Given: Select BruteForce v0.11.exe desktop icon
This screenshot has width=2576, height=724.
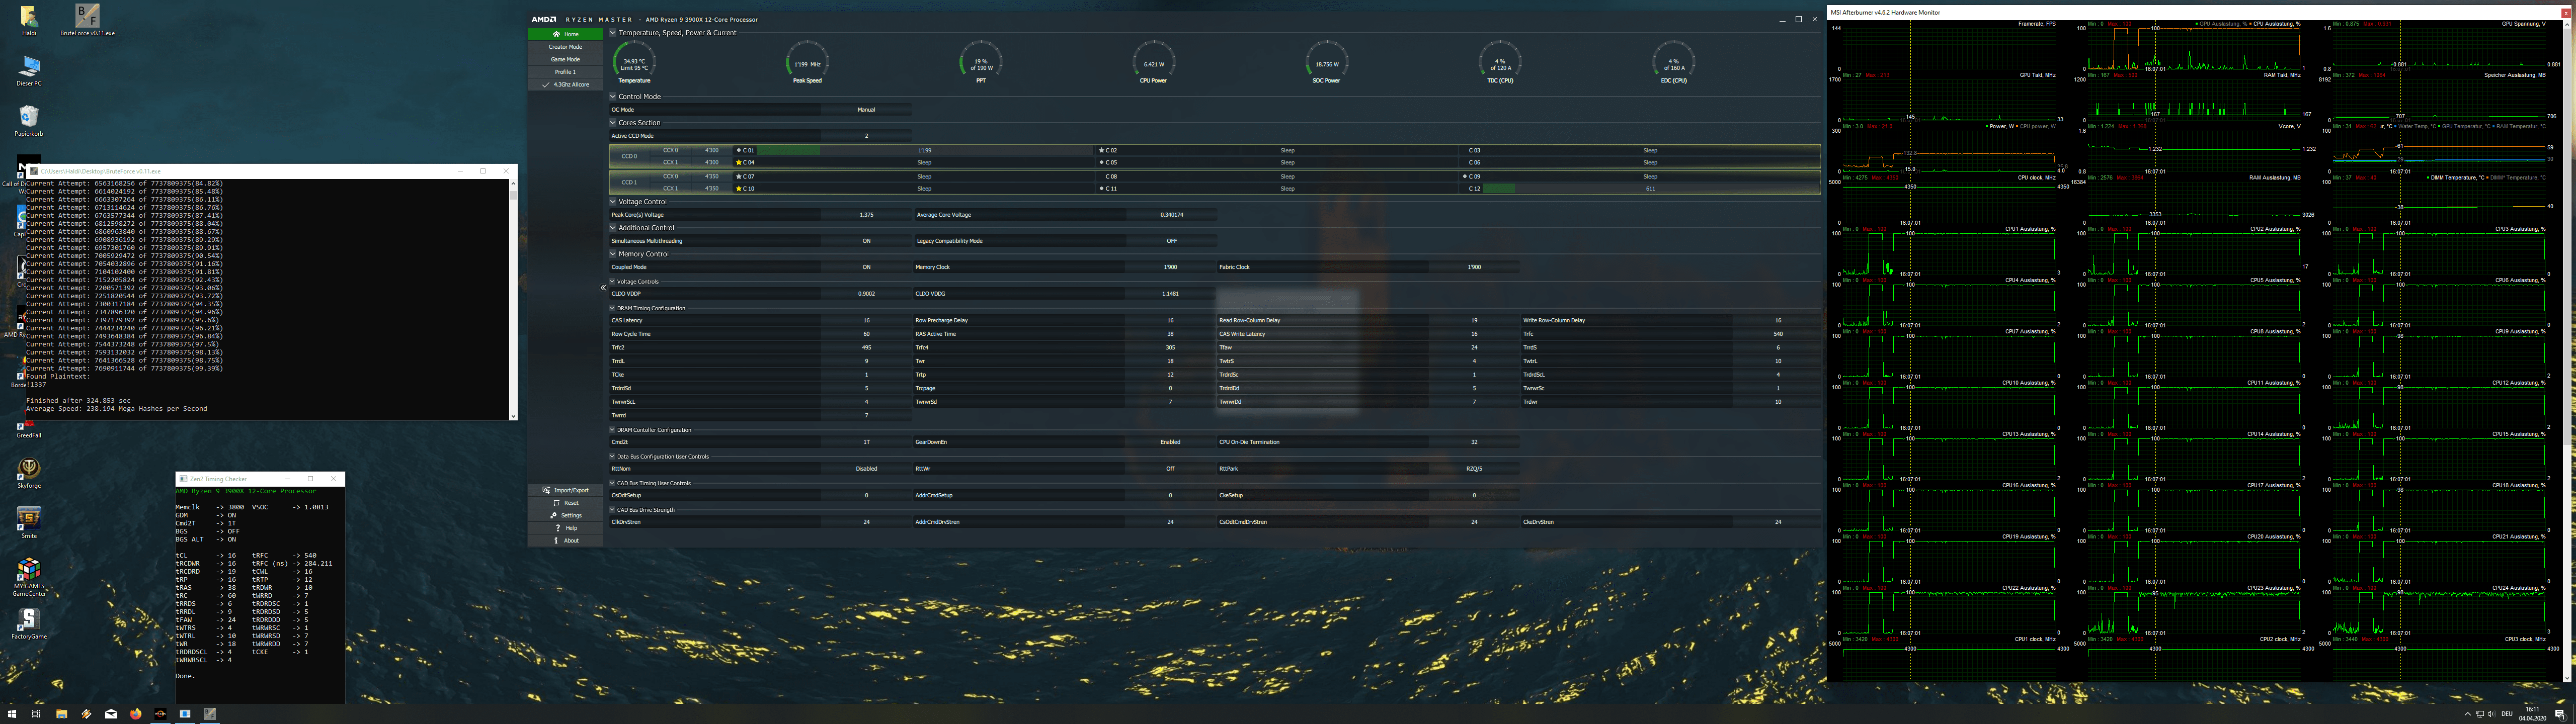Looking at the screenshot, I should click(87, 20).
